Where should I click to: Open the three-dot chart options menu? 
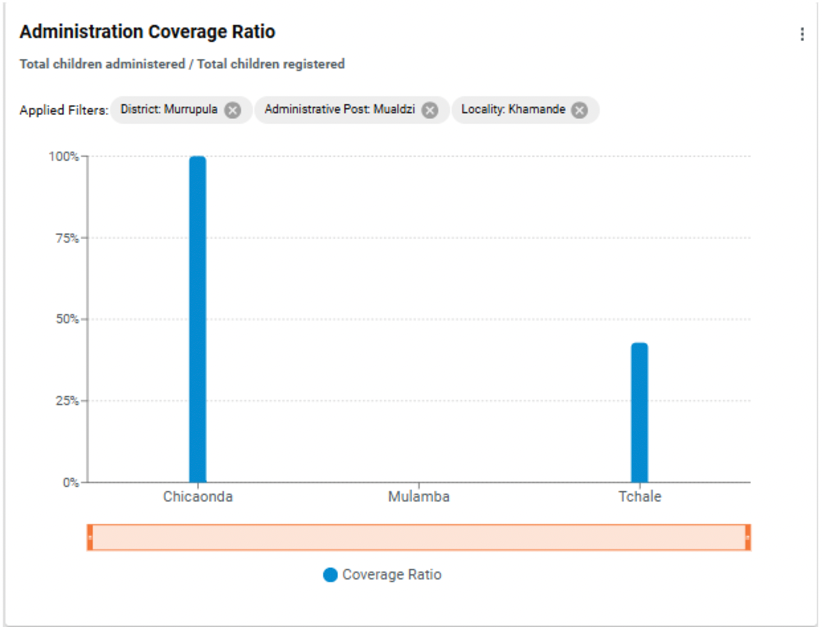coord(802,35)
